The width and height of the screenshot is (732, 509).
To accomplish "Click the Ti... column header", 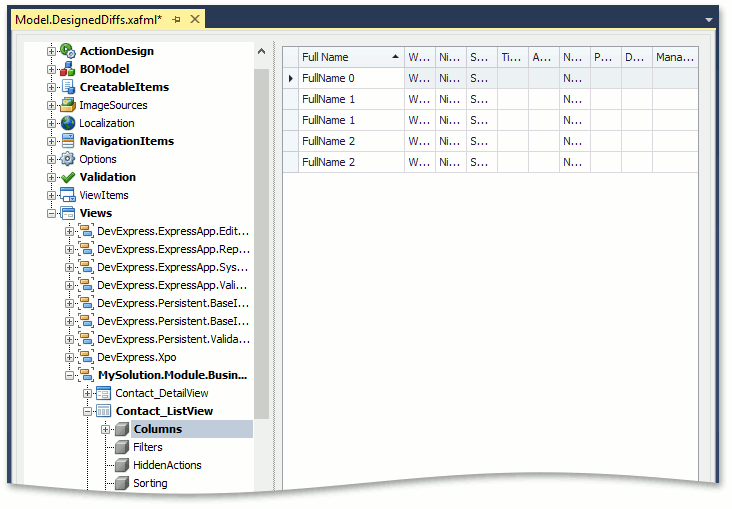I will [513, 57].
